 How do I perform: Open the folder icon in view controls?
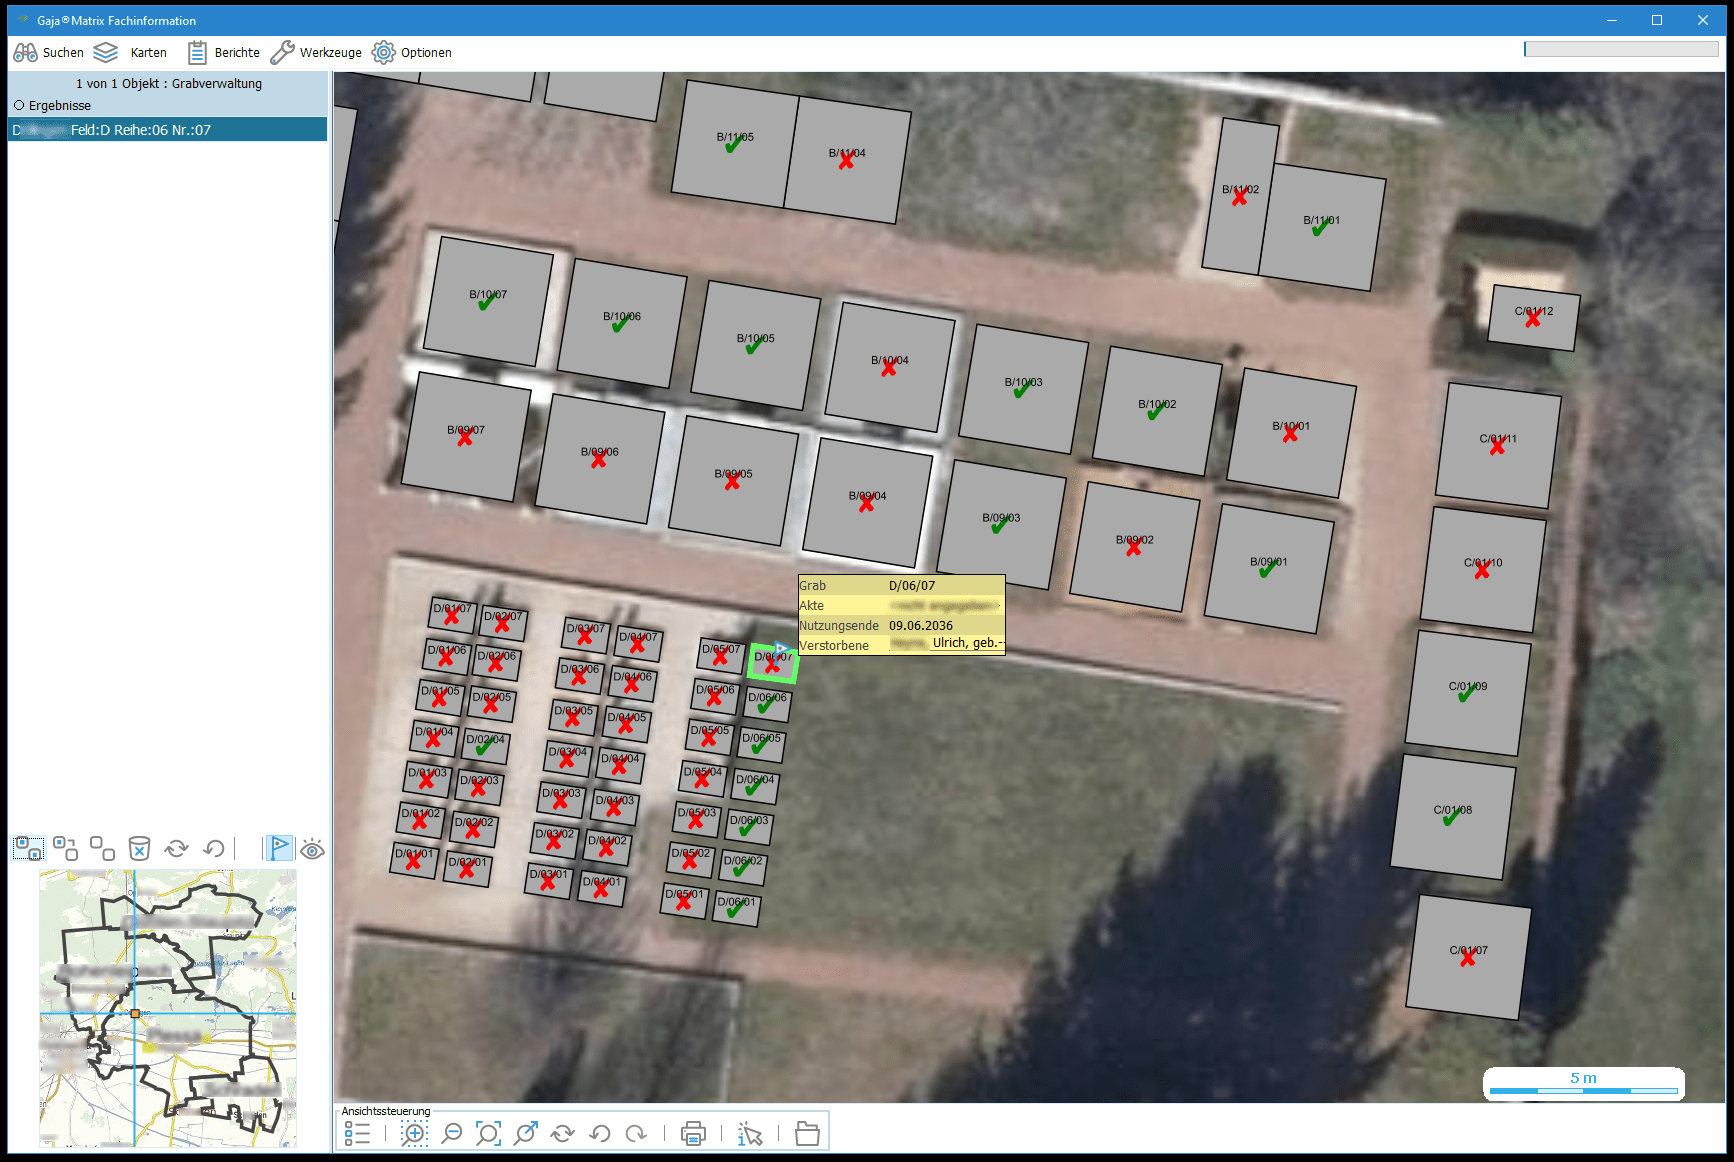point(807,1133)
